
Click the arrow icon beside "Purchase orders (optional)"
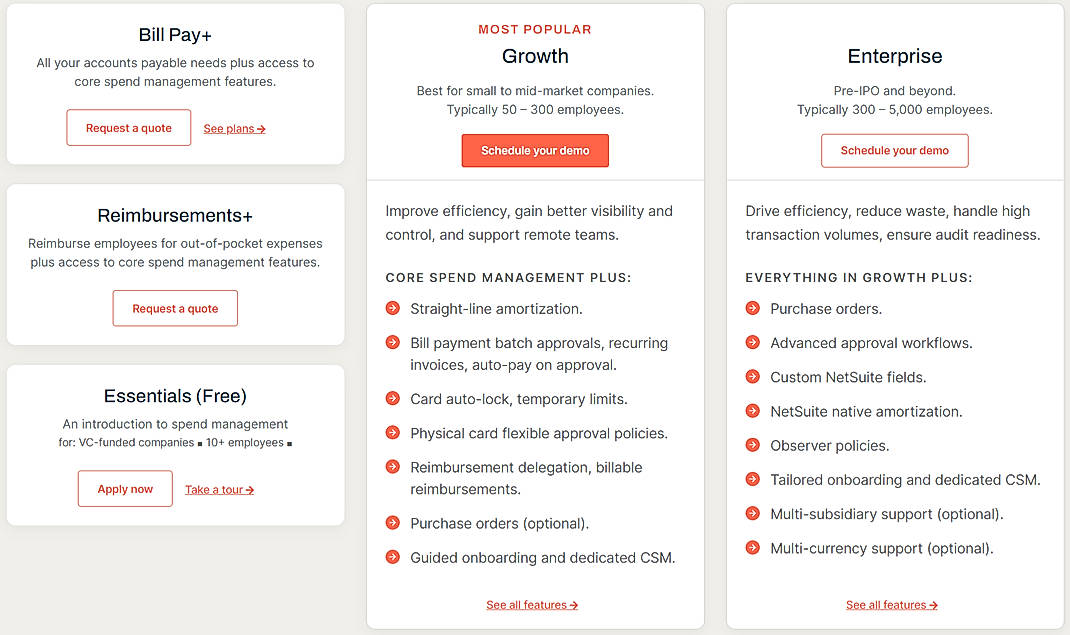point(391,523)
